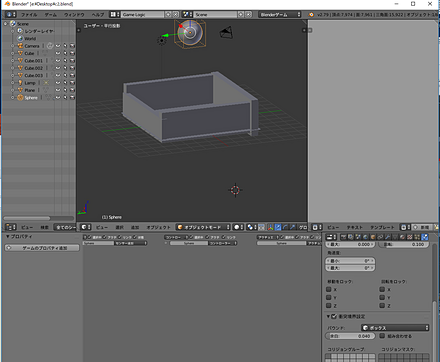The width and height of the screenshot is (440, 362).
Task: Open the Object cube properties tab
Action: point(373,237)
